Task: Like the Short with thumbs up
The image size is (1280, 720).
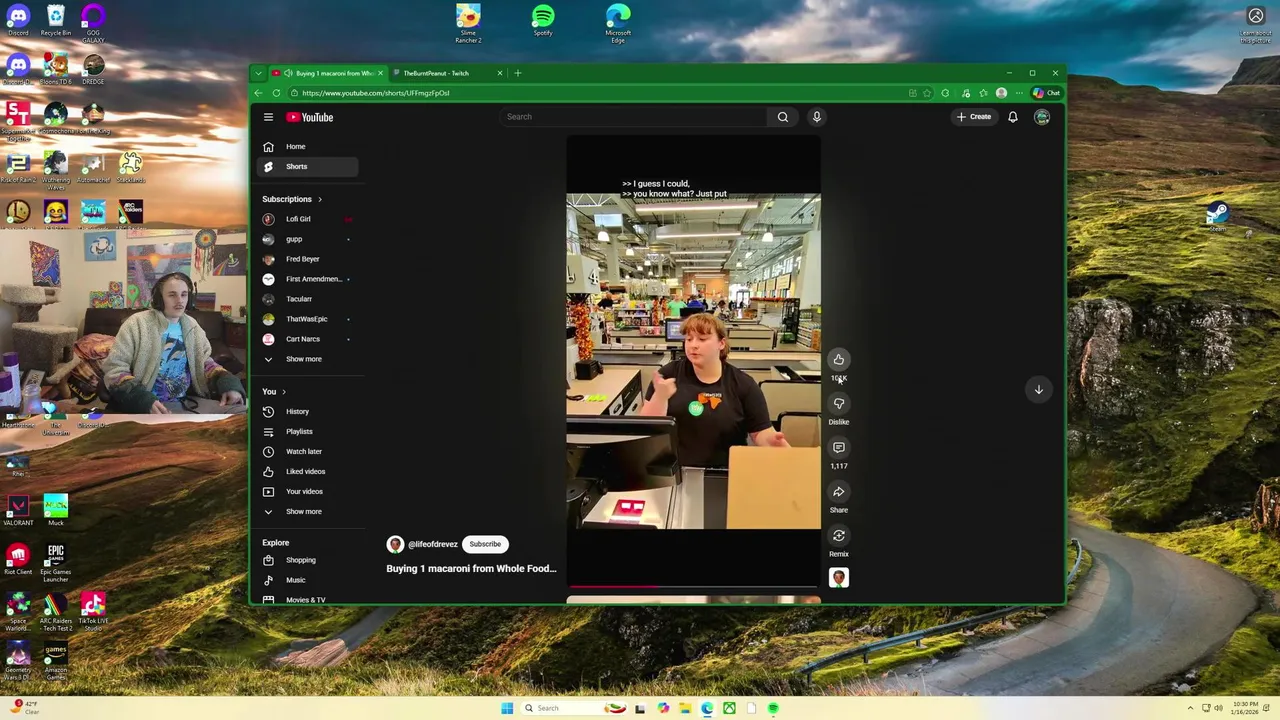Action: [x=839, y=360]
